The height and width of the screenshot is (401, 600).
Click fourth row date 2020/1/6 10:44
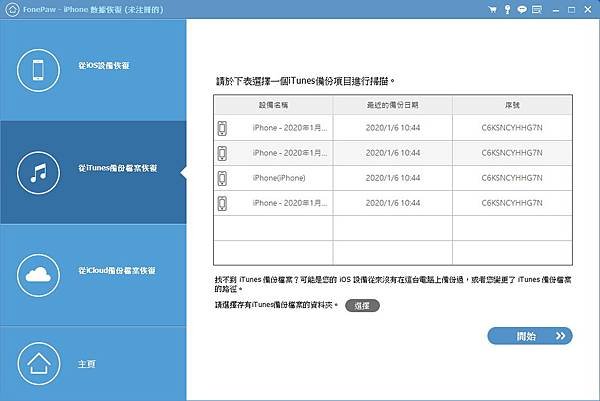coord(393,203)
